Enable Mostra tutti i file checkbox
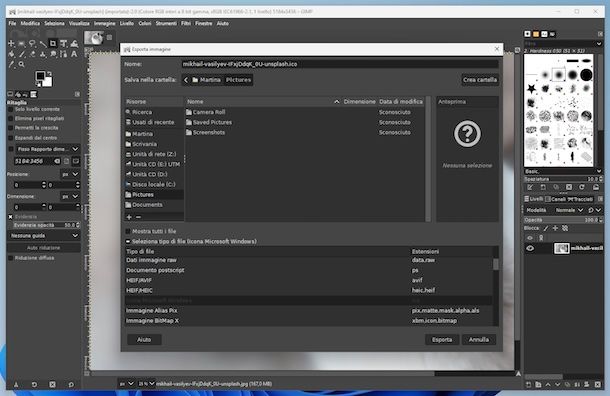The image size is (610, 396). (x=128, y=231)
